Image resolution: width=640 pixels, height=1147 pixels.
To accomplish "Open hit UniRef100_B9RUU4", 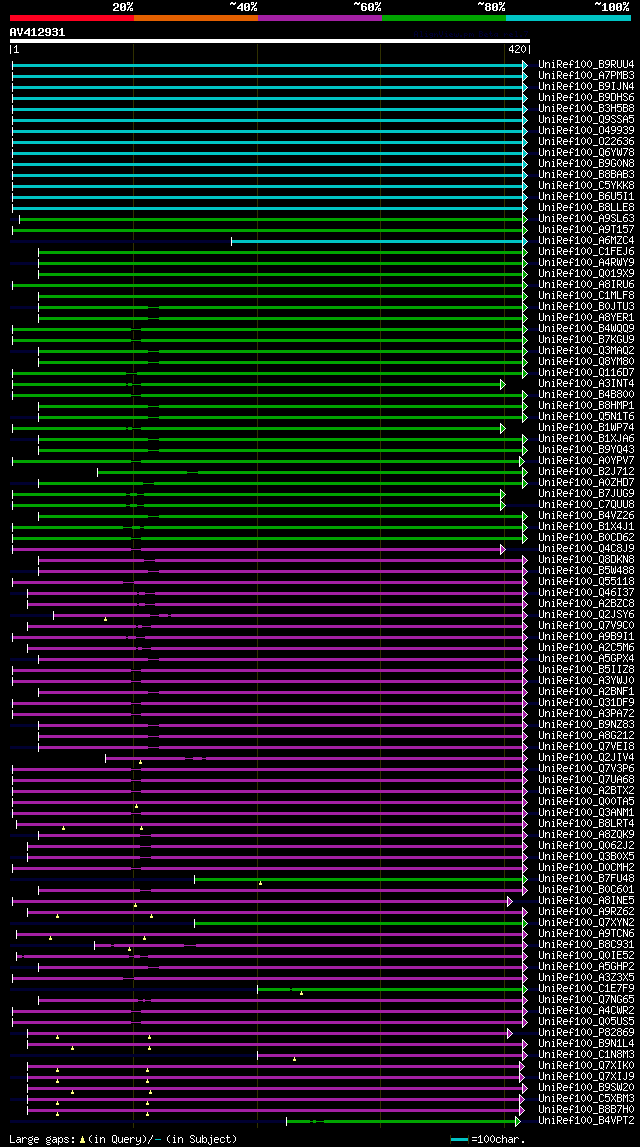I will [x=586, y=64].
